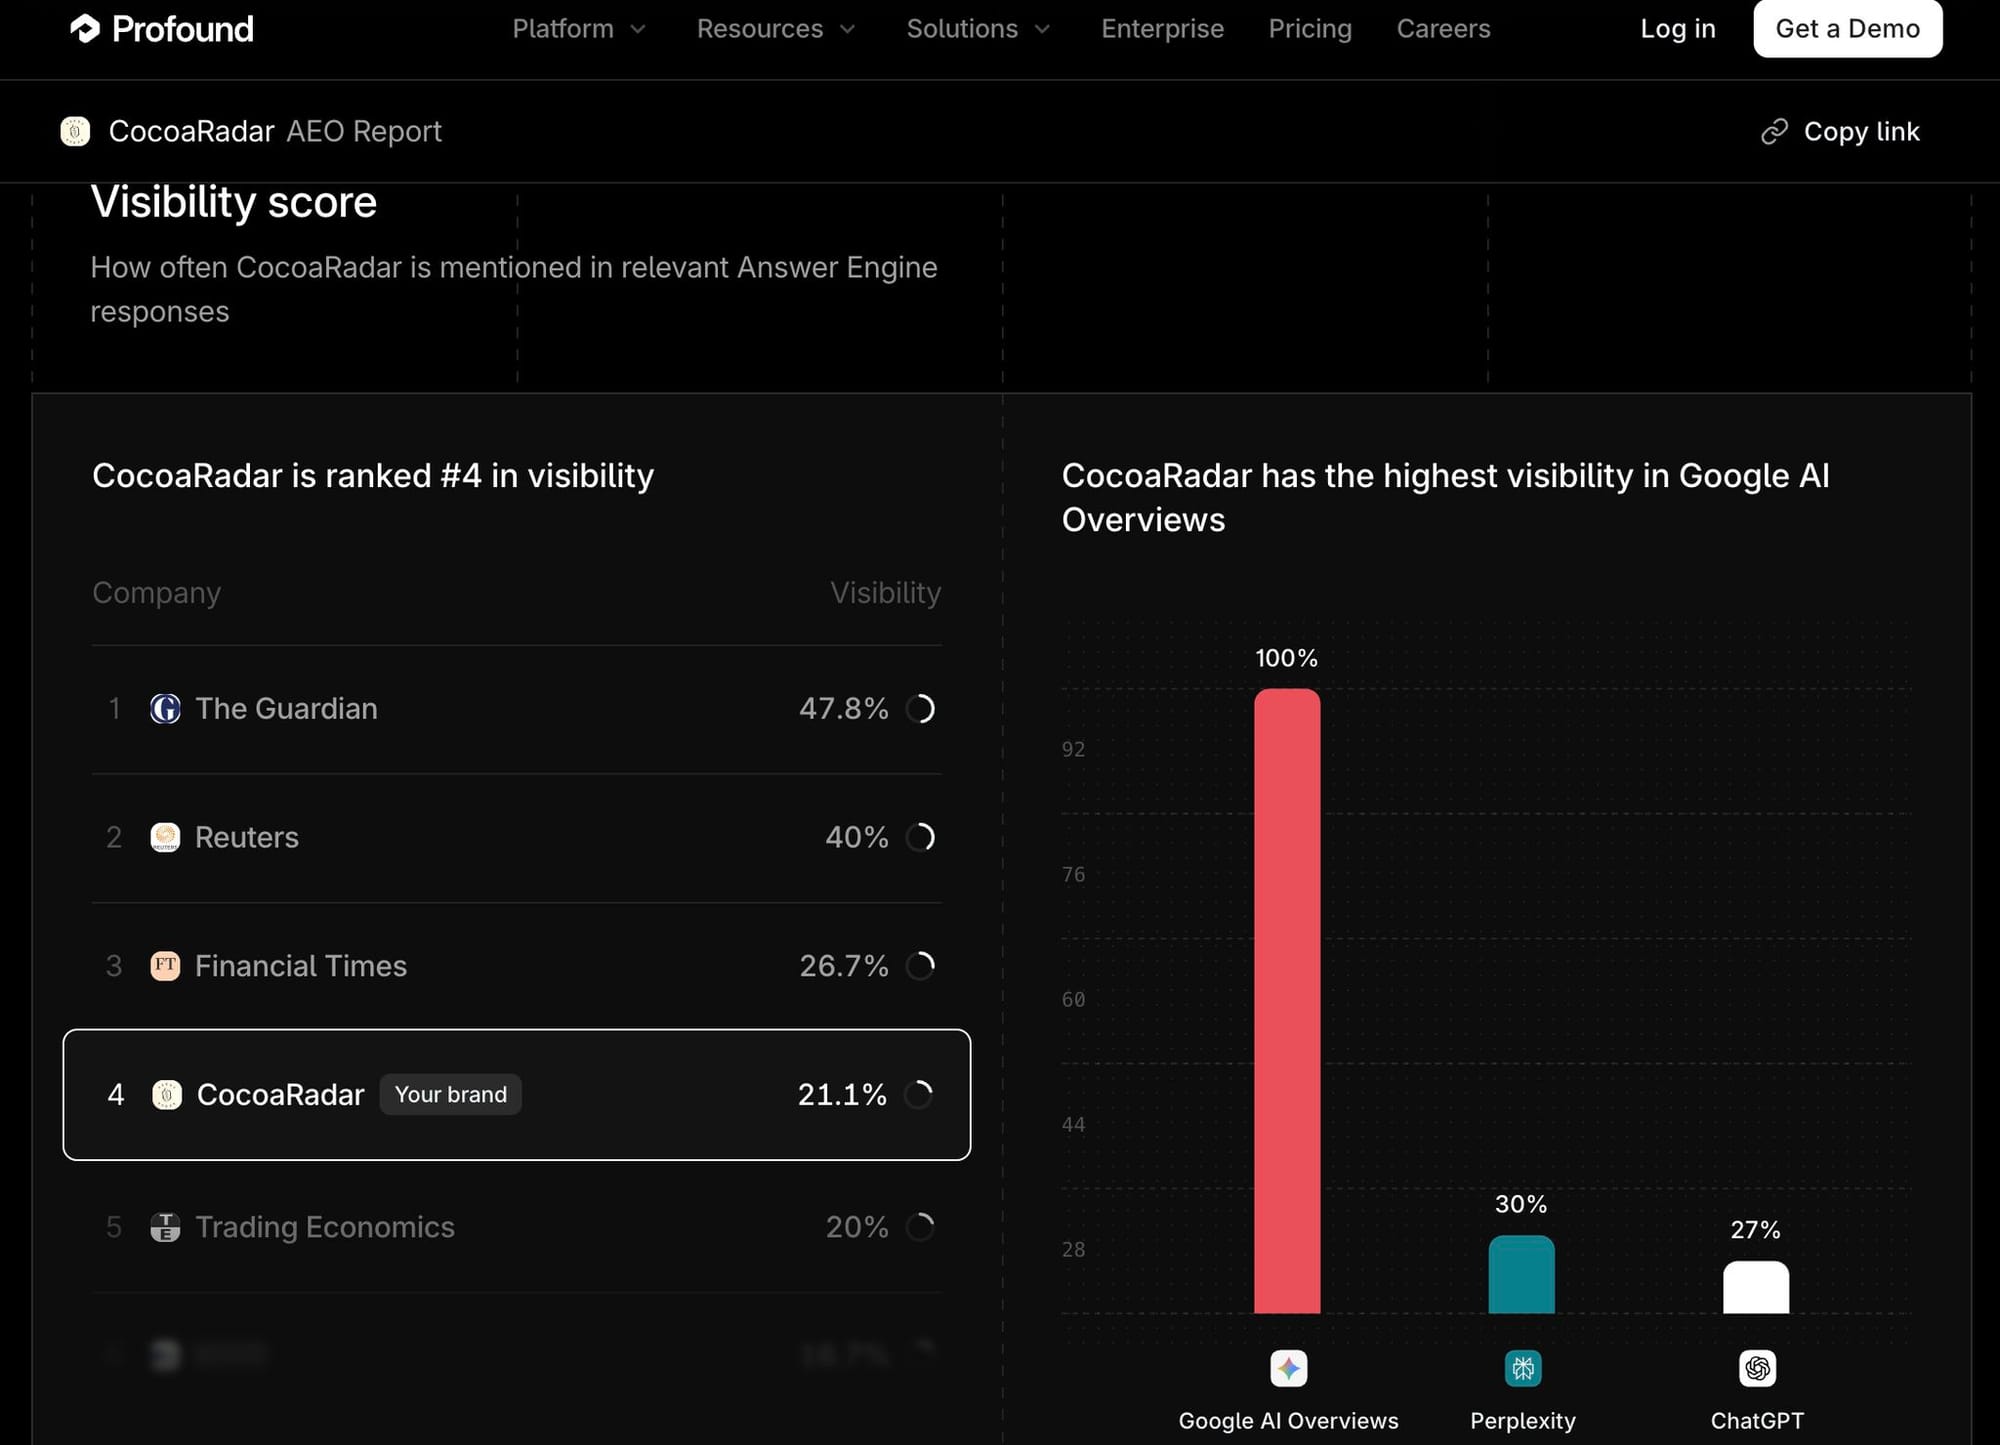
Task: Go to the Enterprise page
Action: 1162,29
